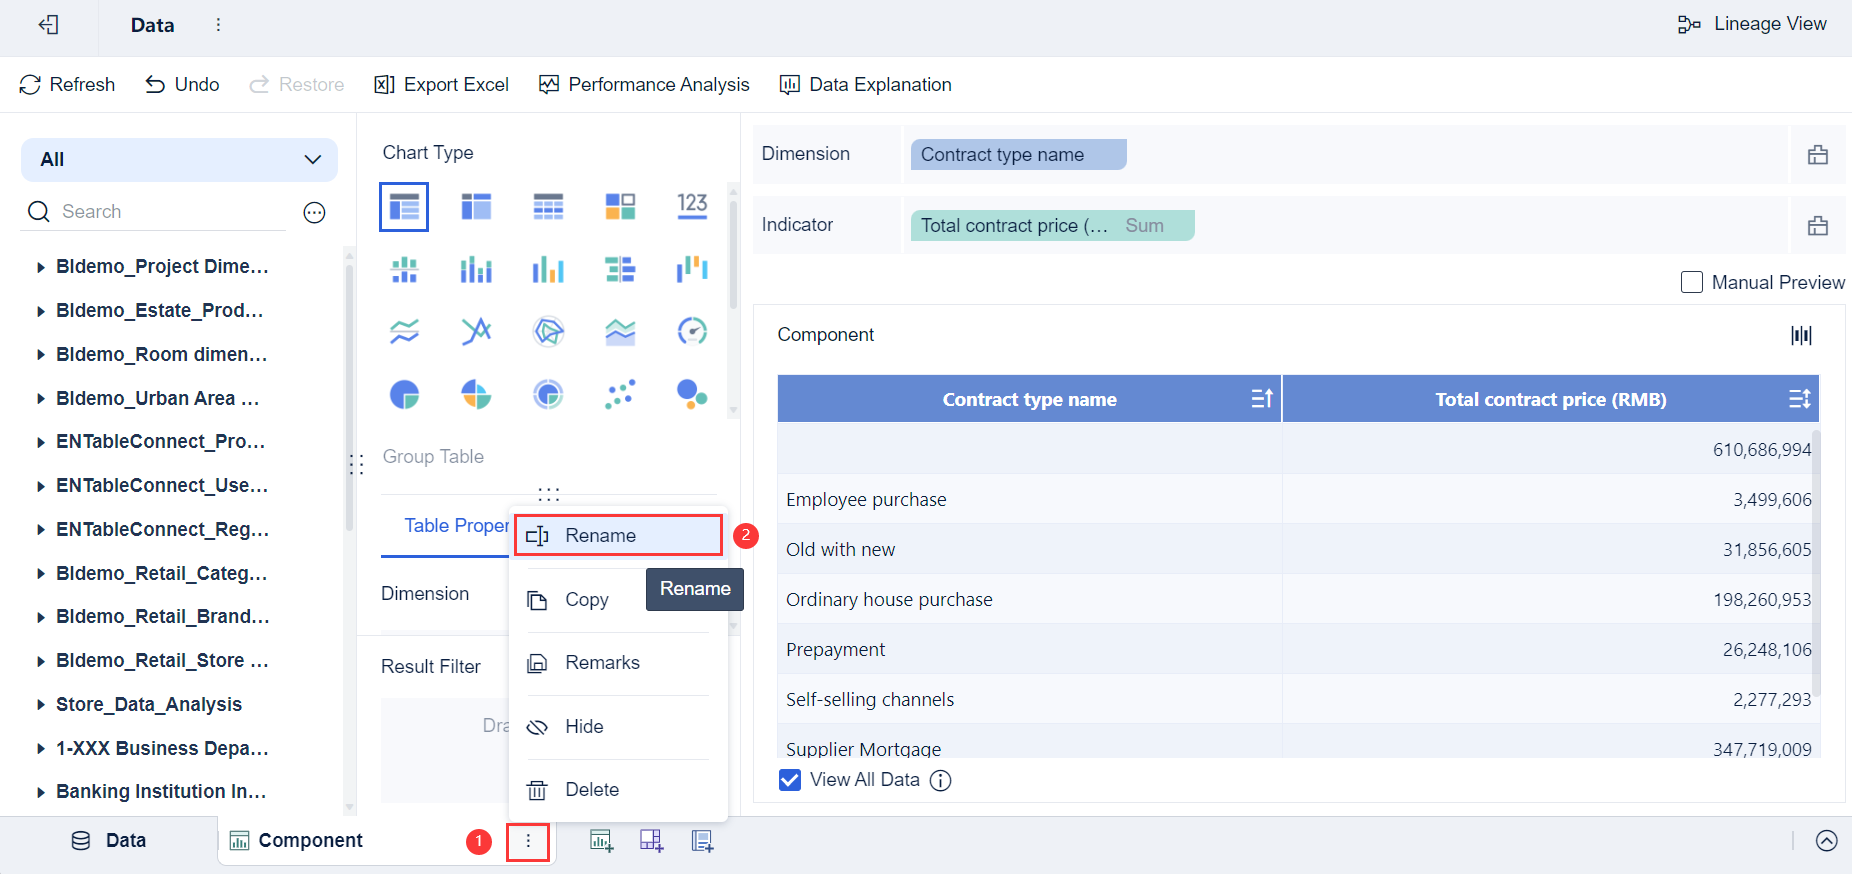This screenshot has height=874, width=1852.
Task: Click the View All Data info icon
Action: [x=941, y=780]
